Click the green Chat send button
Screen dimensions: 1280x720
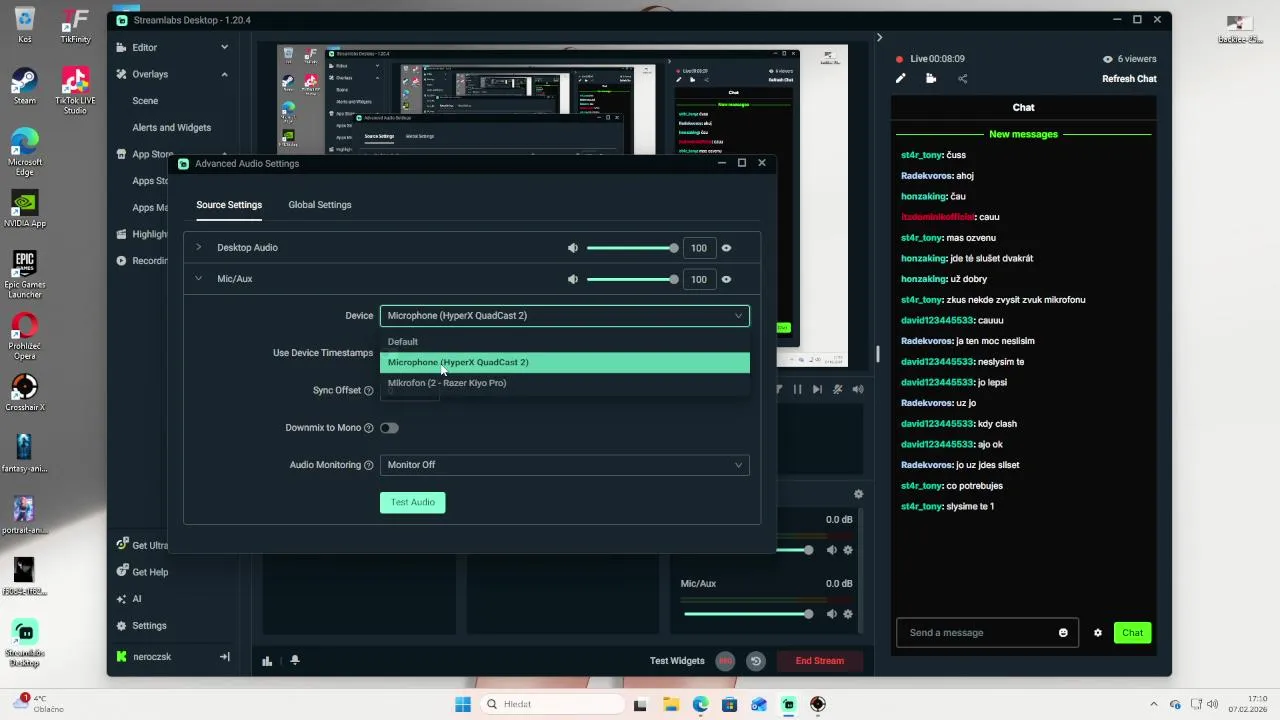1132,633
